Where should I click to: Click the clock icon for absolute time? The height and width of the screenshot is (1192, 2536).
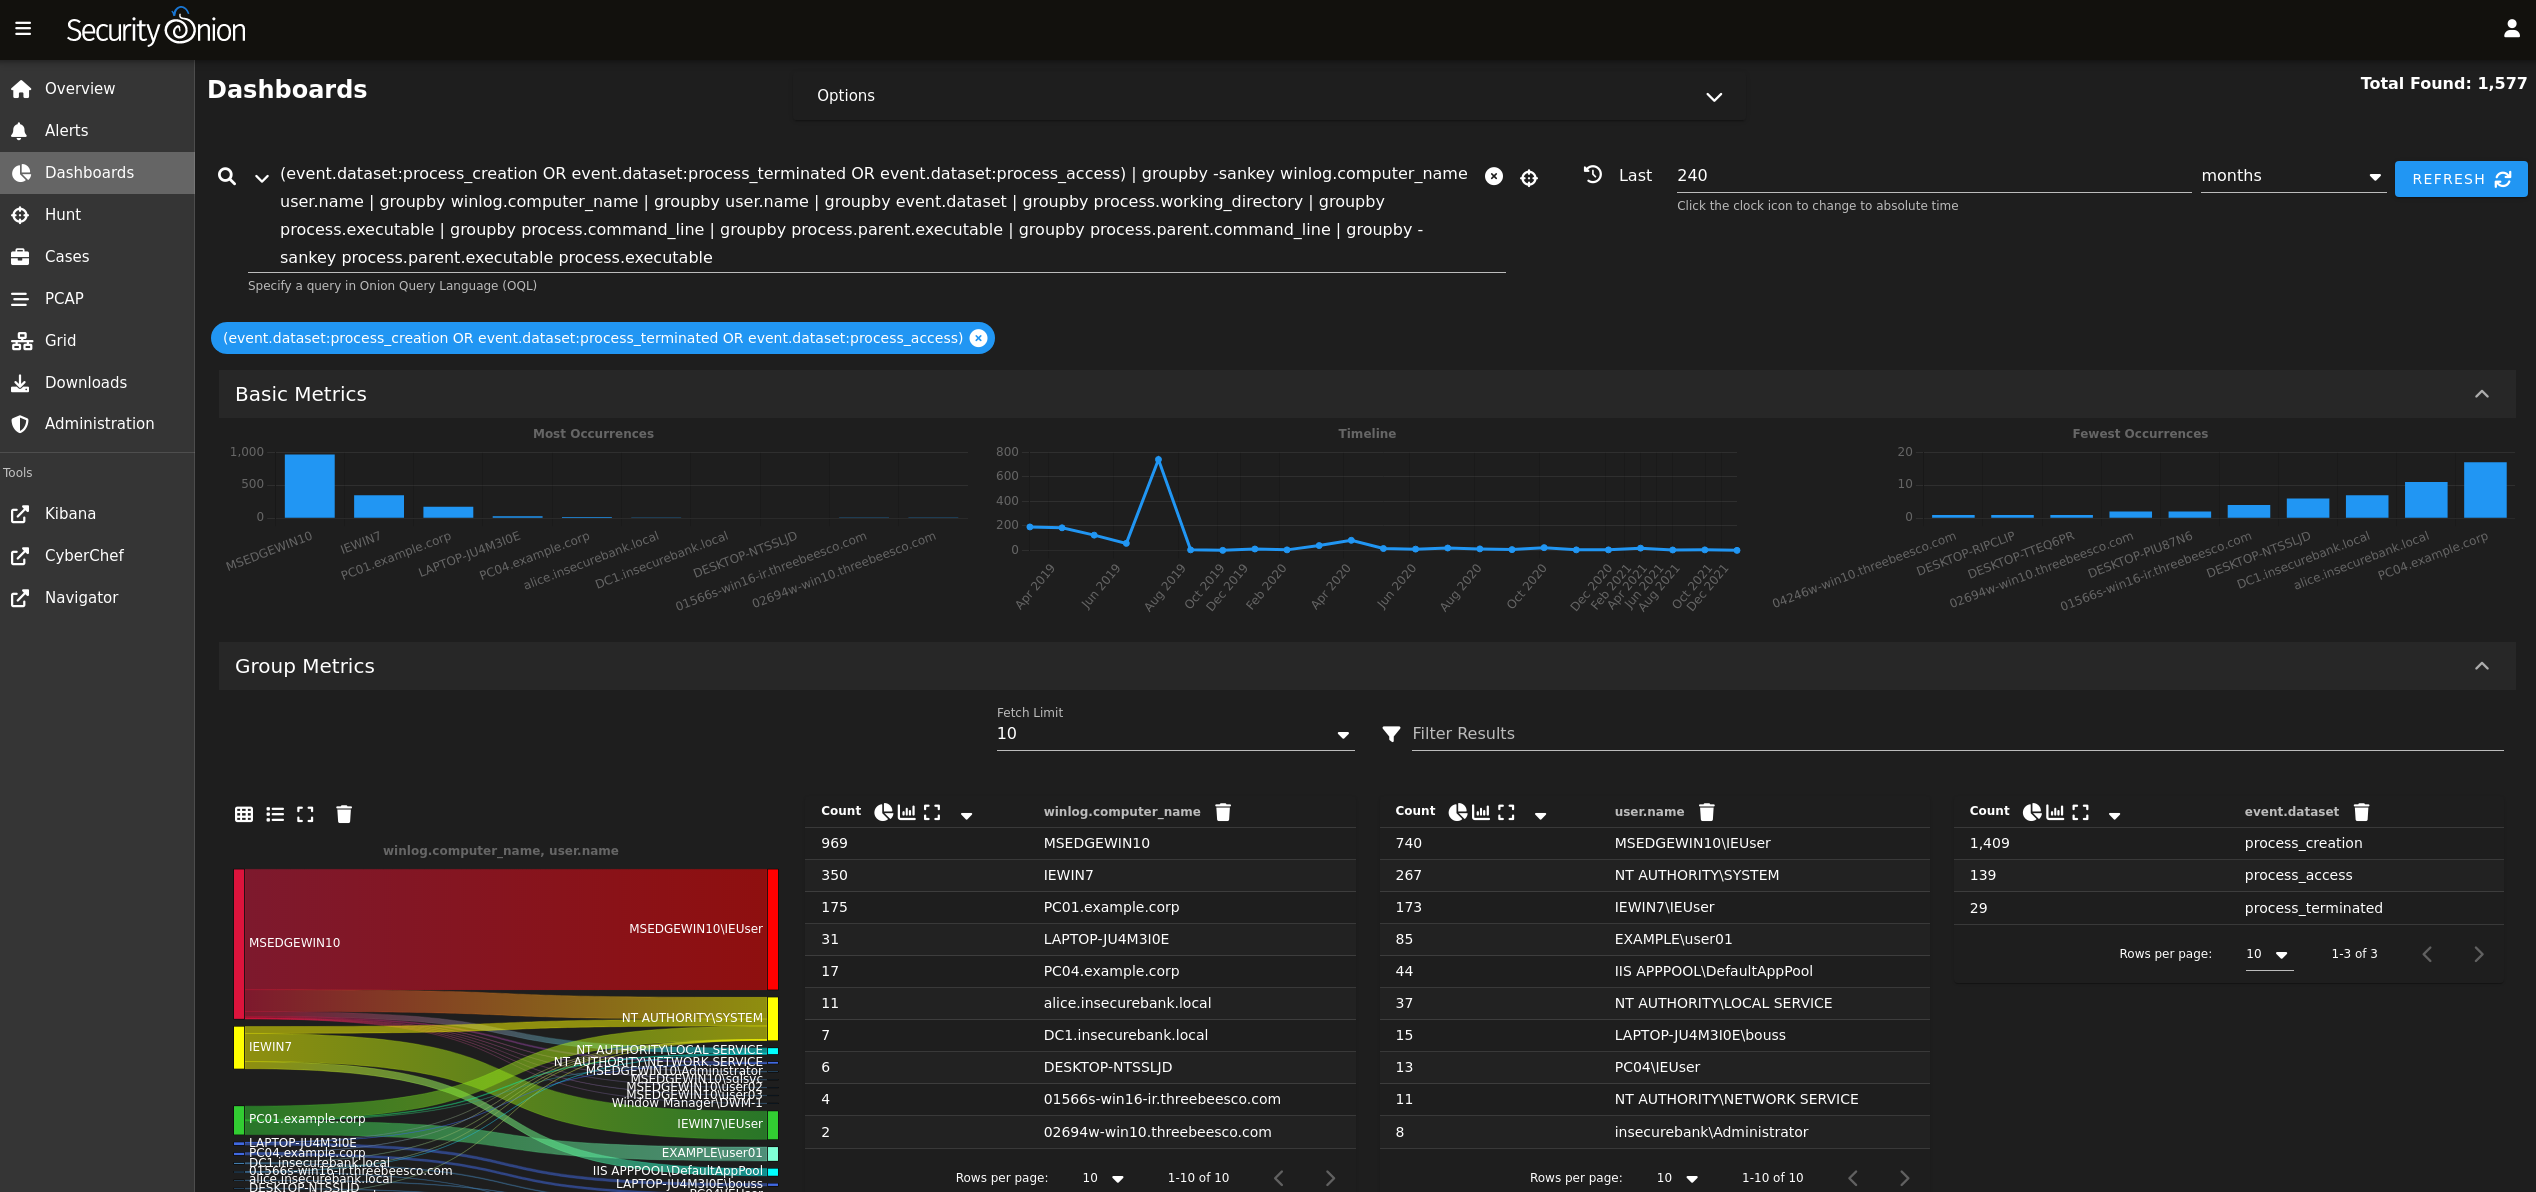[x=1593, y=174]
